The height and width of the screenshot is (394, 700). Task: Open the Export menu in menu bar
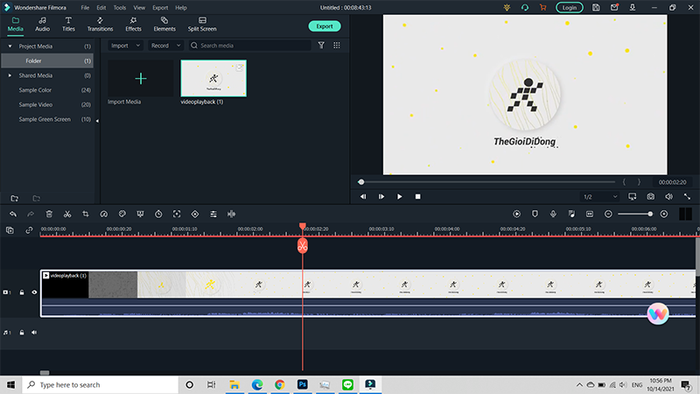click(x=160, y=8)
